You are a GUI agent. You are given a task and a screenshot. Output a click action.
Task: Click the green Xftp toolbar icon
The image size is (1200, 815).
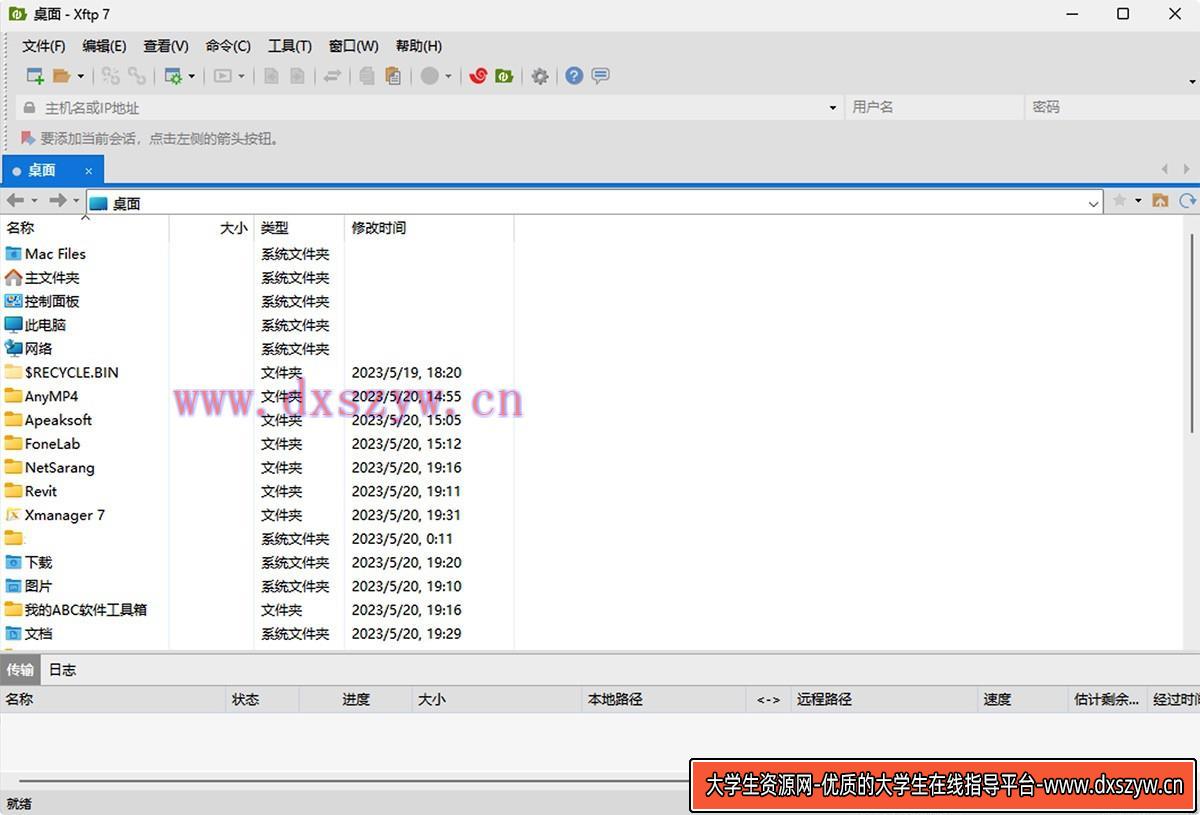coord(504,76)
